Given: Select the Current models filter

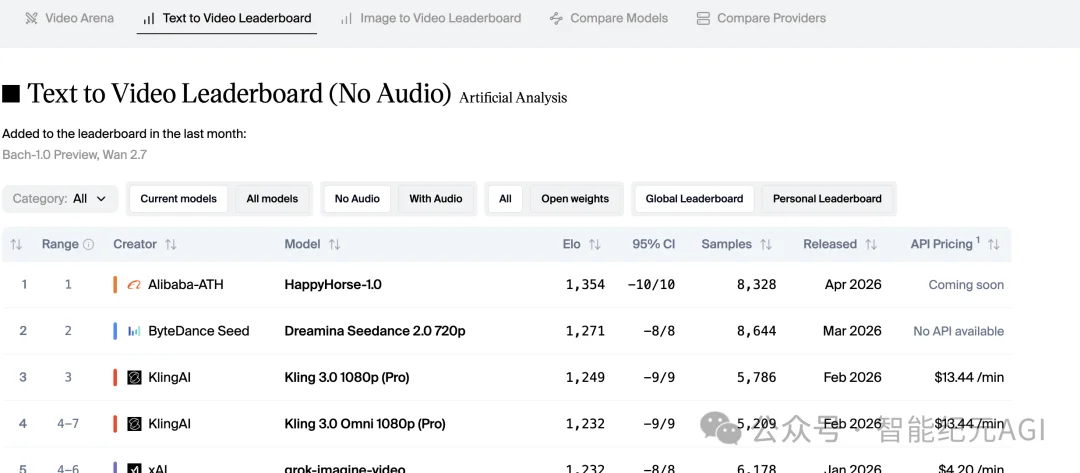Looking at the screenshot, I should [x=178, y=199].
